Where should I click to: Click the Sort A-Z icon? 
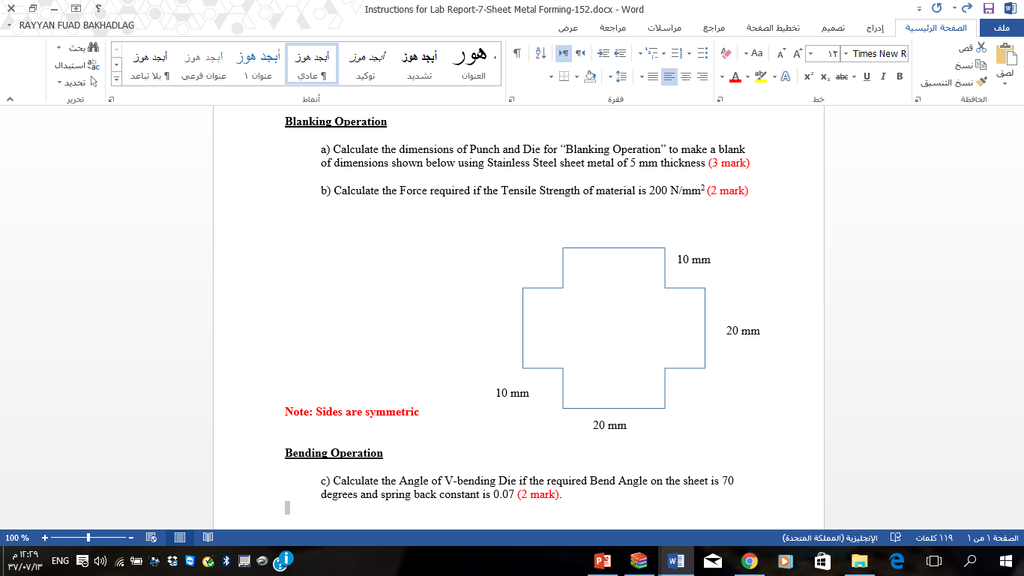click(x=540, y=53)
